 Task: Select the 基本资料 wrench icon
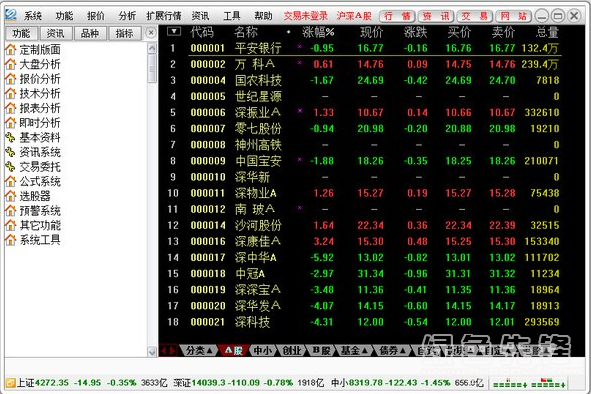[11, 138]
